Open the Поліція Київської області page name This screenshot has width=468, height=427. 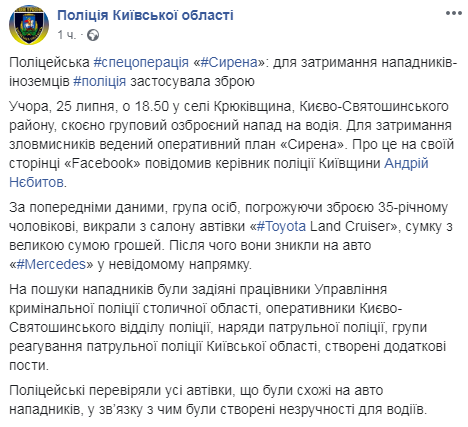tap(145, 15)
